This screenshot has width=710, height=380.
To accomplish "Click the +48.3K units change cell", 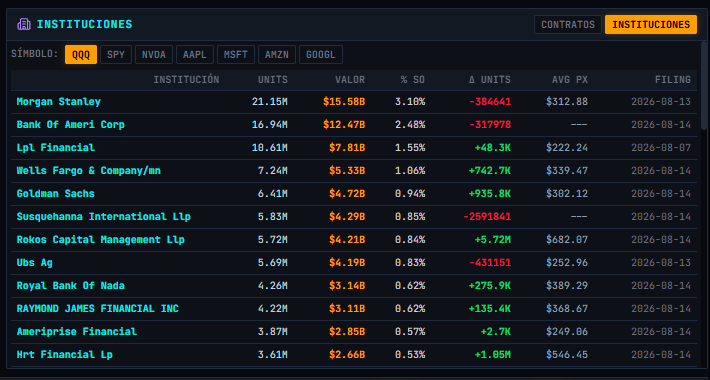I will [x=493, y=148].
